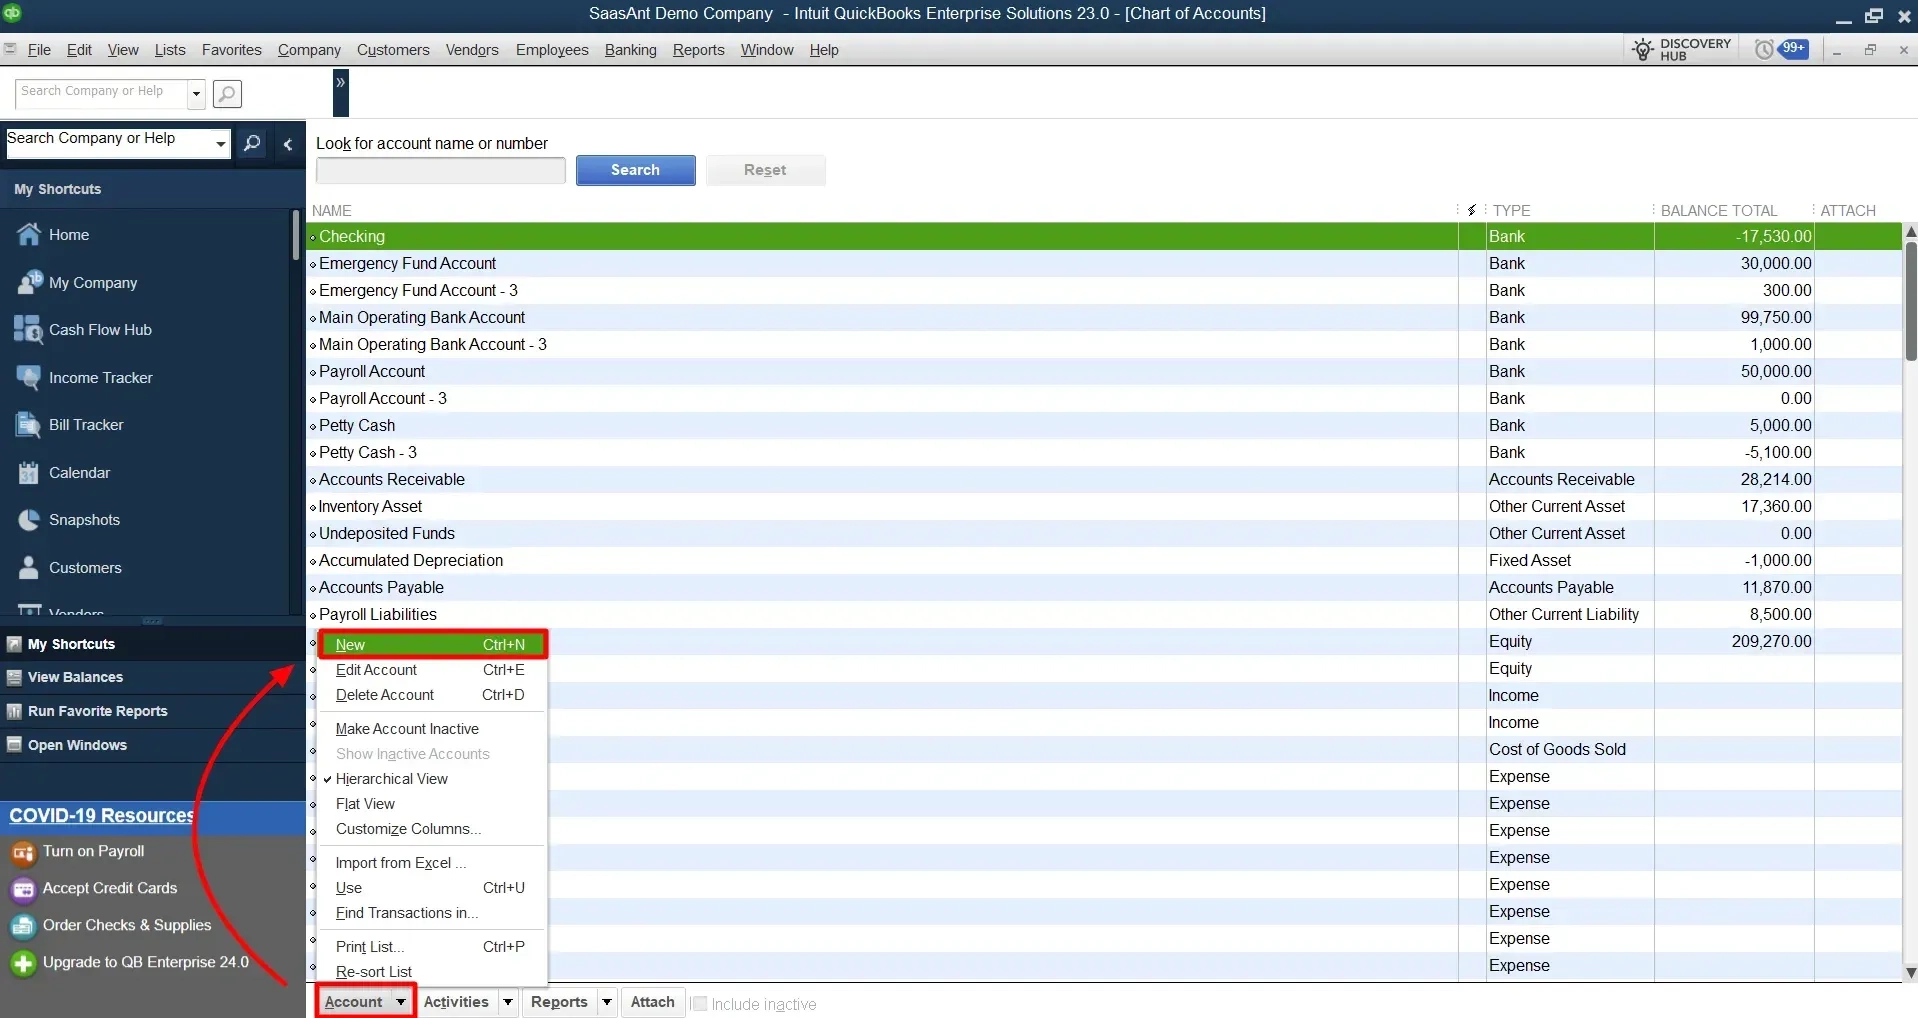Screen dimensions: 1918x1018
Task: Select Re-sort List entry
Action: (432, 972)
